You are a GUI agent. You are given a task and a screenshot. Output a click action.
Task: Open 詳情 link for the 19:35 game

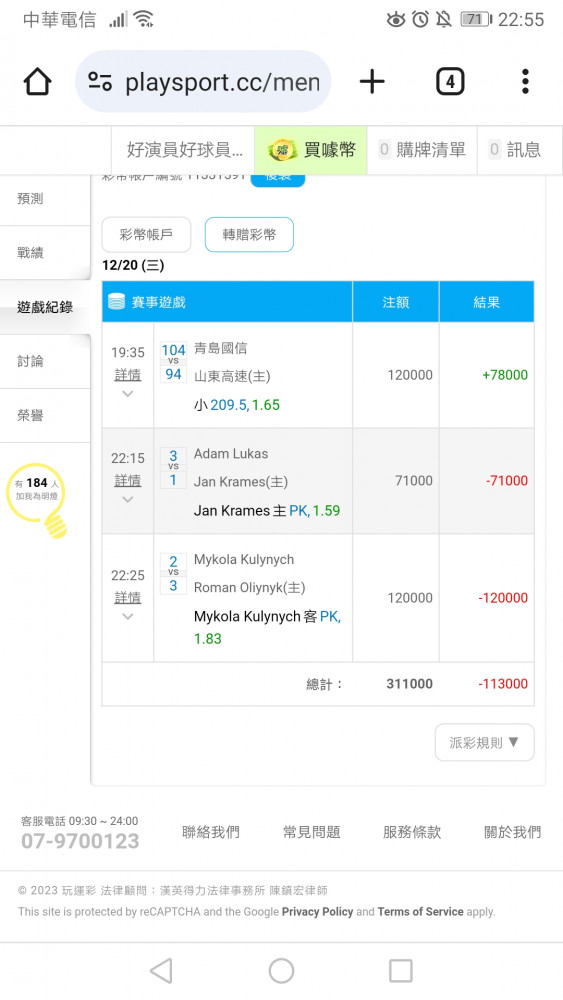pos(128,375)
